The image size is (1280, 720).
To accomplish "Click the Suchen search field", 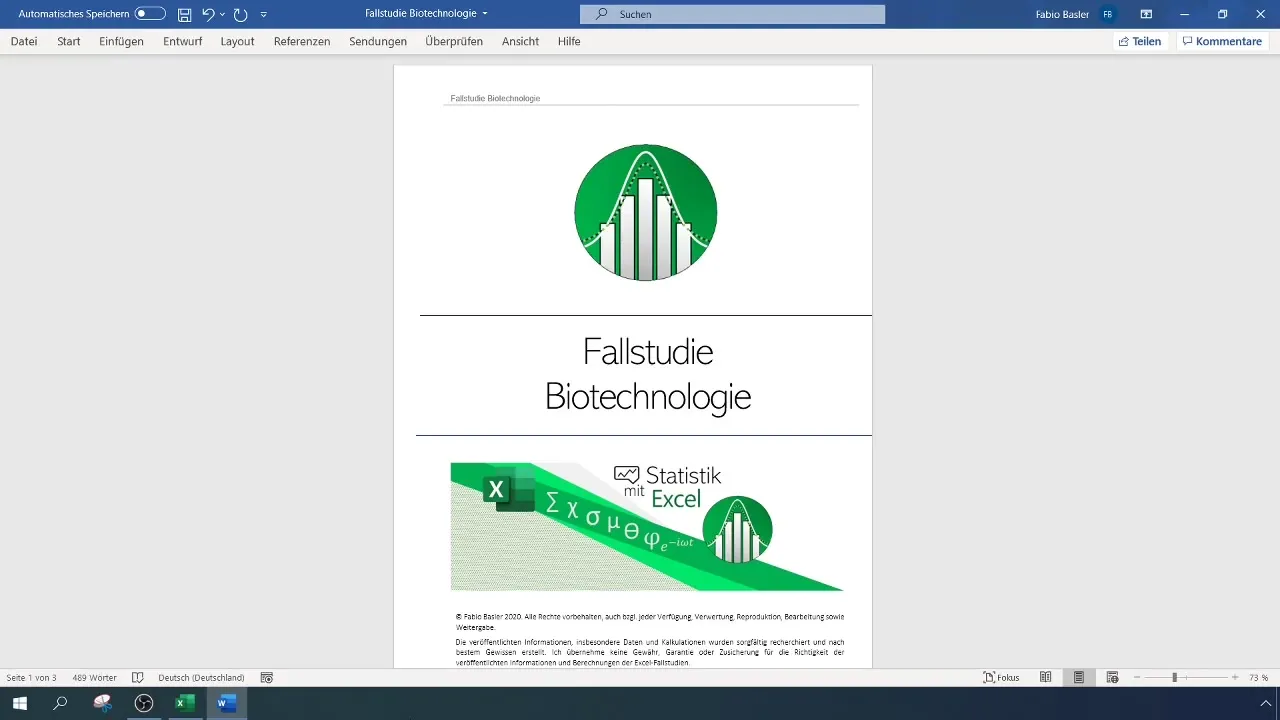I will 732,14.
